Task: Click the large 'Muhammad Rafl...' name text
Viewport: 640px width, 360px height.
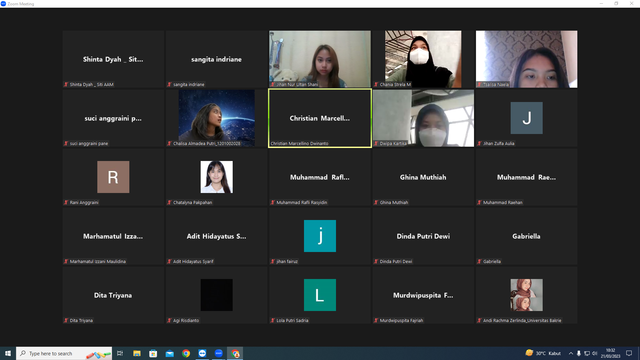Action: tap(320, 177)
